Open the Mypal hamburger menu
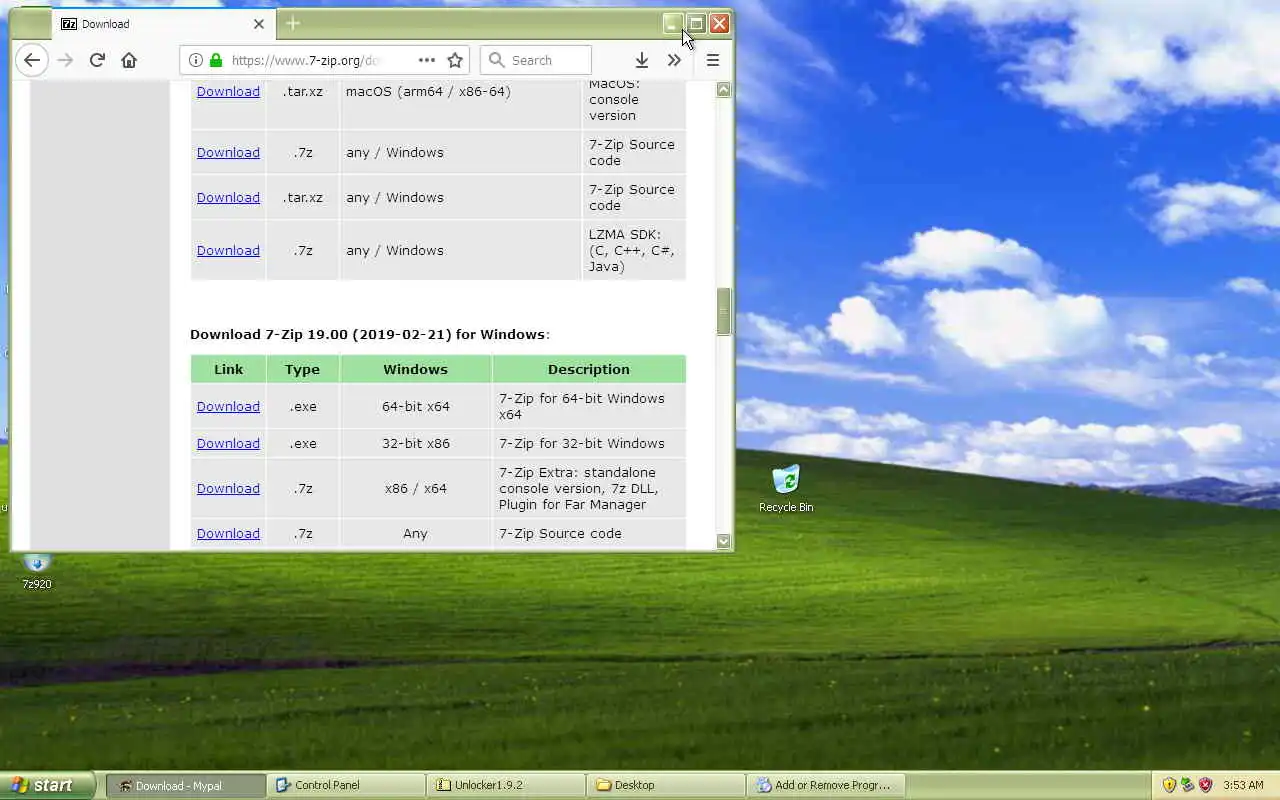This screenshot has height=800, width=1280. point(713,60)
